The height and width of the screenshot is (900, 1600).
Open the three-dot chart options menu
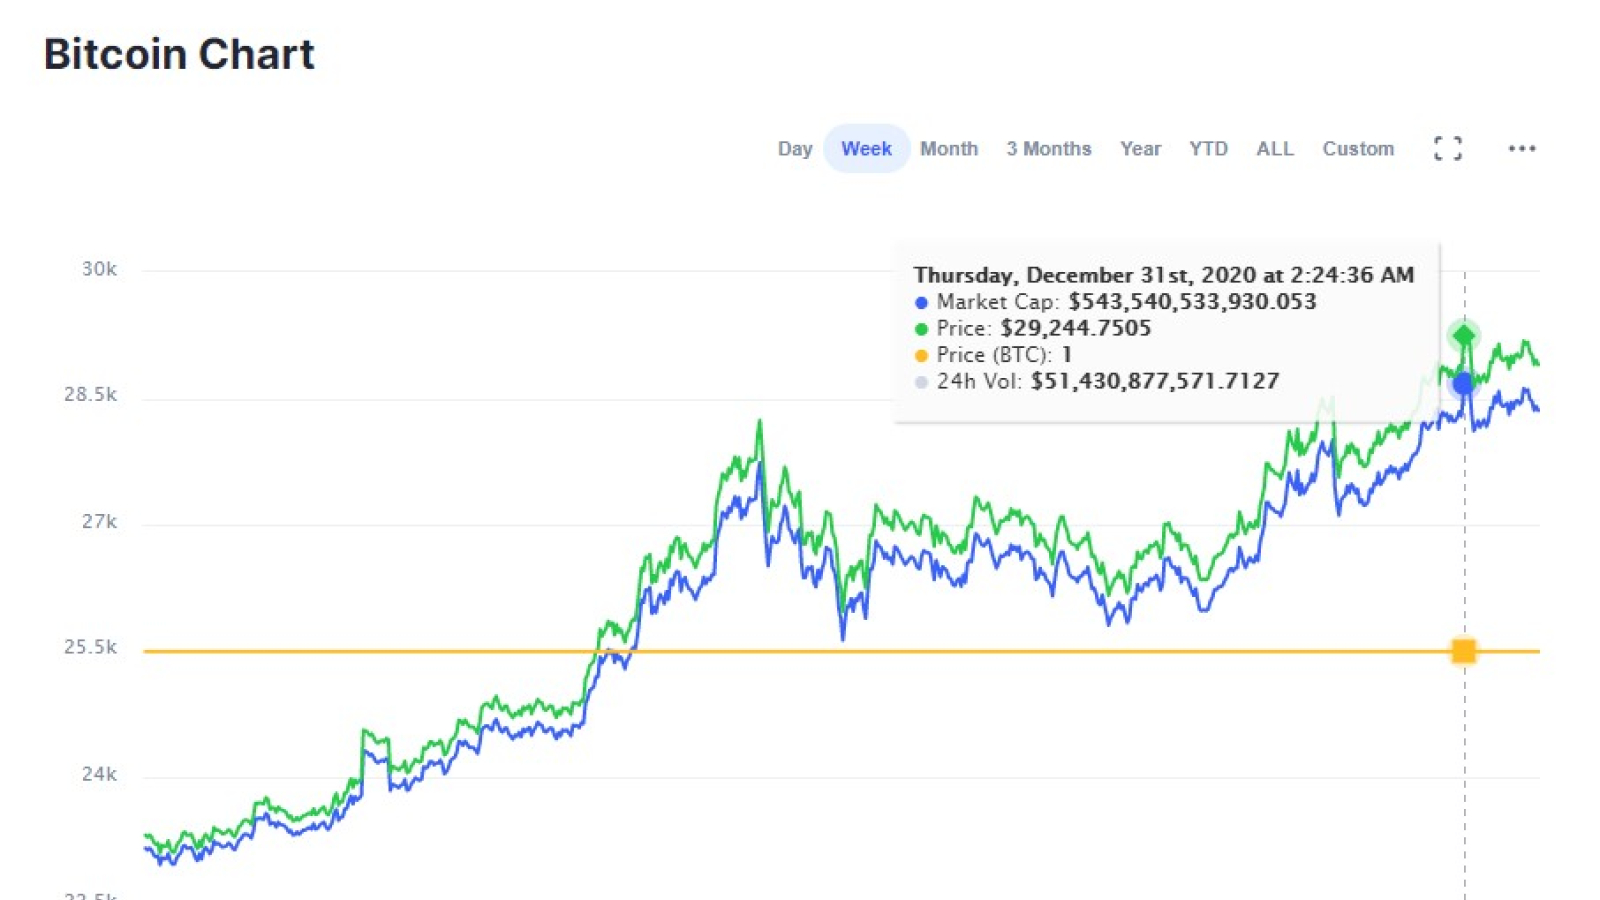pyautogui.click(x=1522, y=149)
